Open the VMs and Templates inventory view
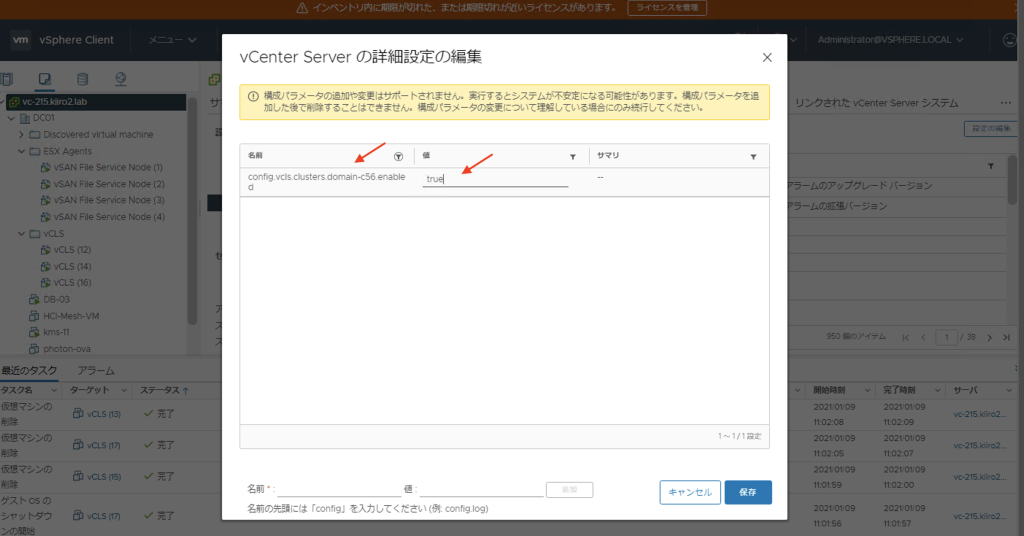 click(x=44, y=79)
